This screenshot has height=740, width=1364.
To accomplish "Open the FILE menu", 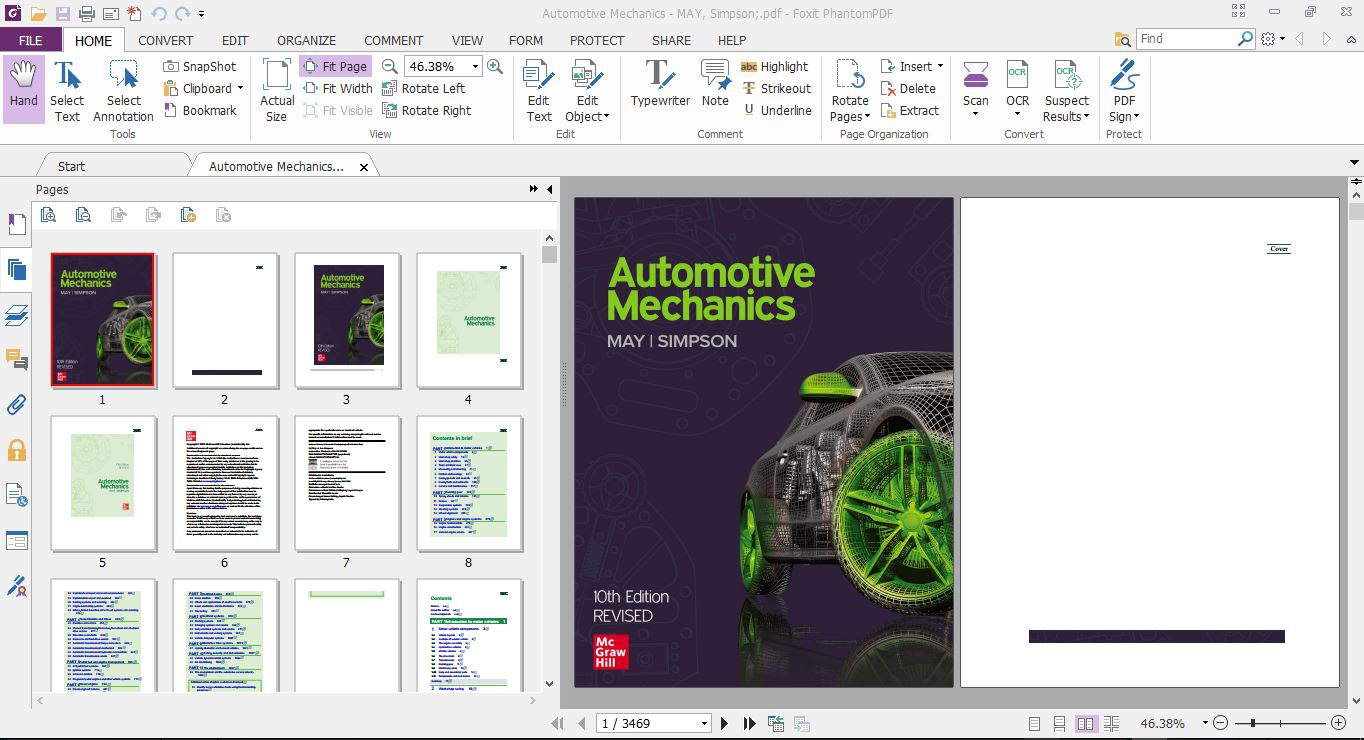I will pos(31,40).
